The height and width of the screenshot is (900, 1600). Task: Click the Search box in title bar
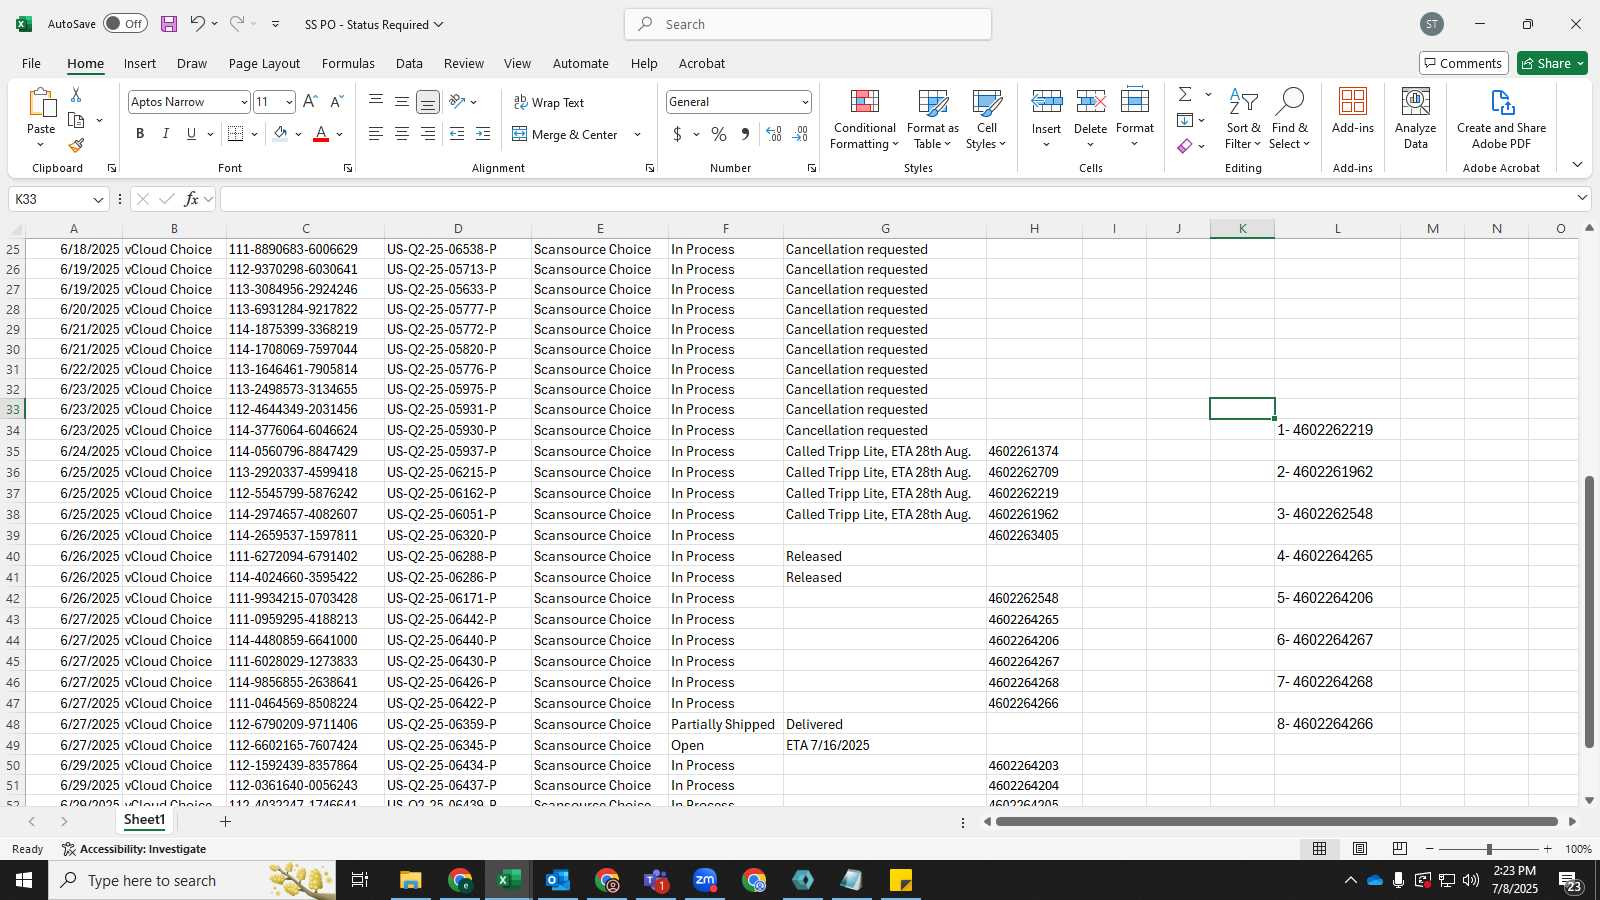[808, 24]
